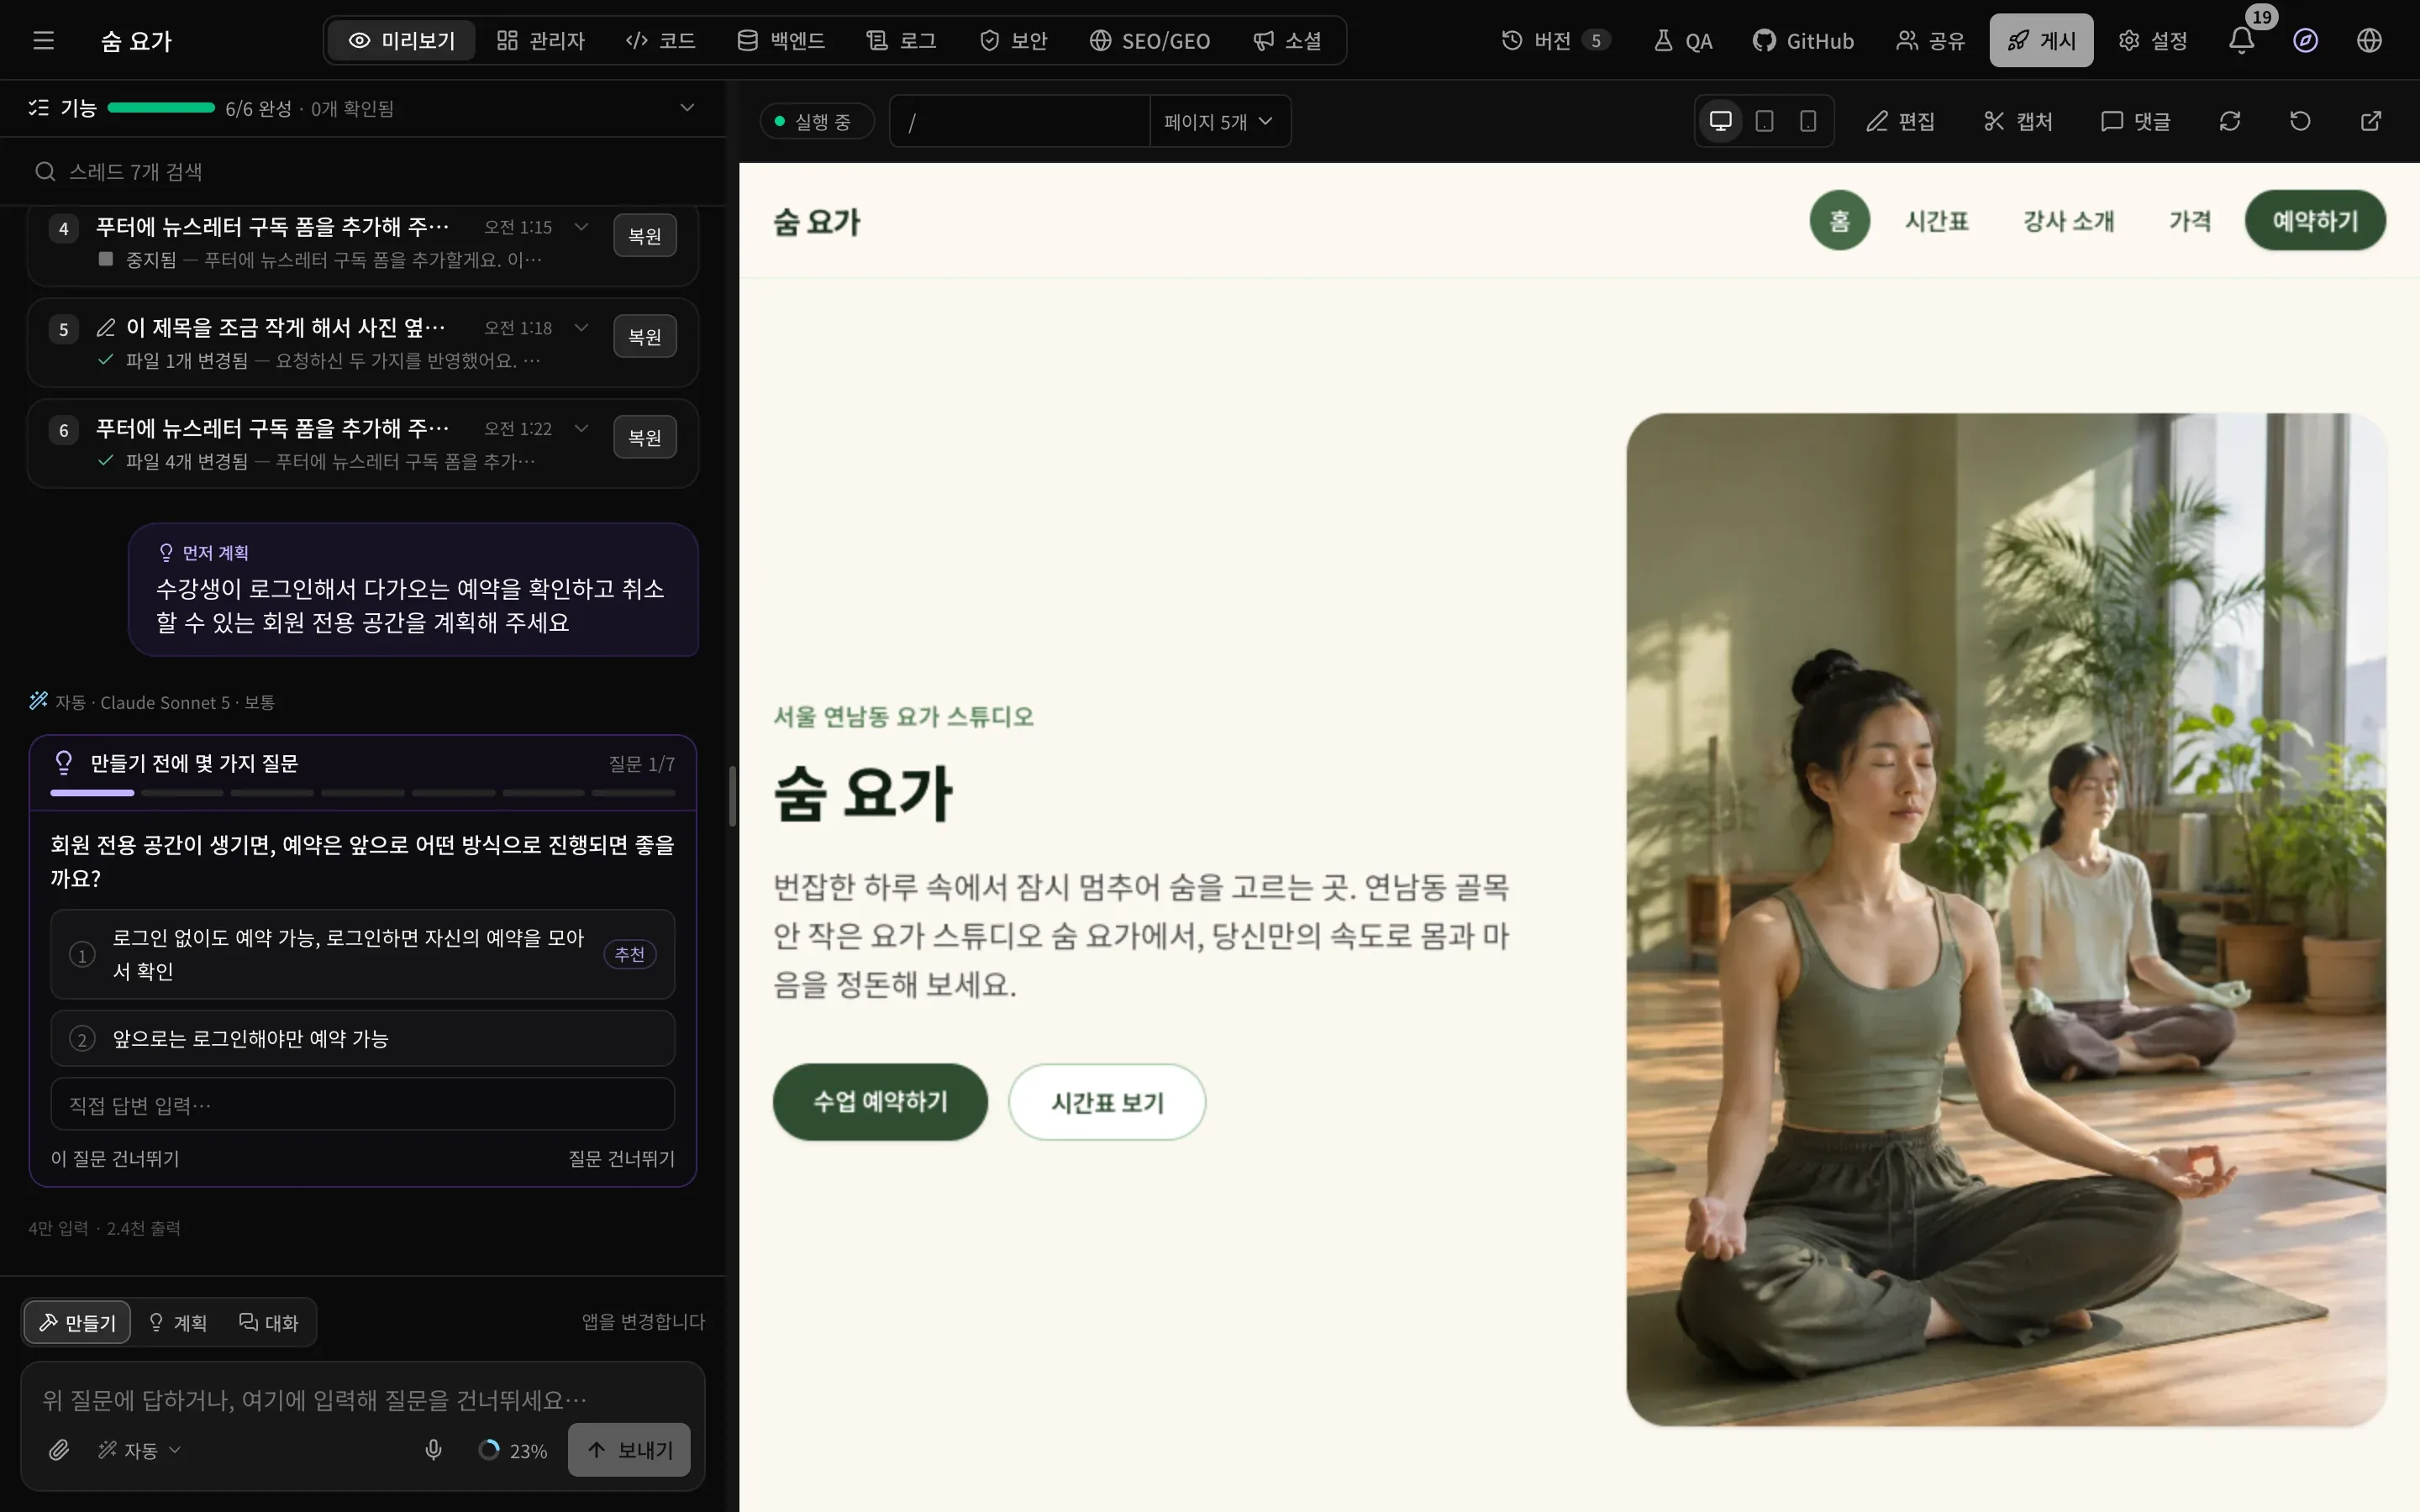Open the hamburger menu icon

43,41
